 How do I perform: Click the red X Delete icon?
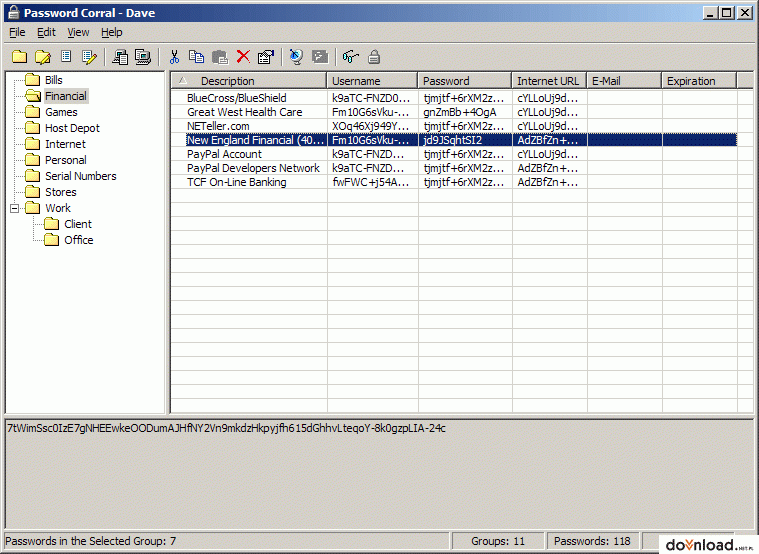[x=243, y=57]
